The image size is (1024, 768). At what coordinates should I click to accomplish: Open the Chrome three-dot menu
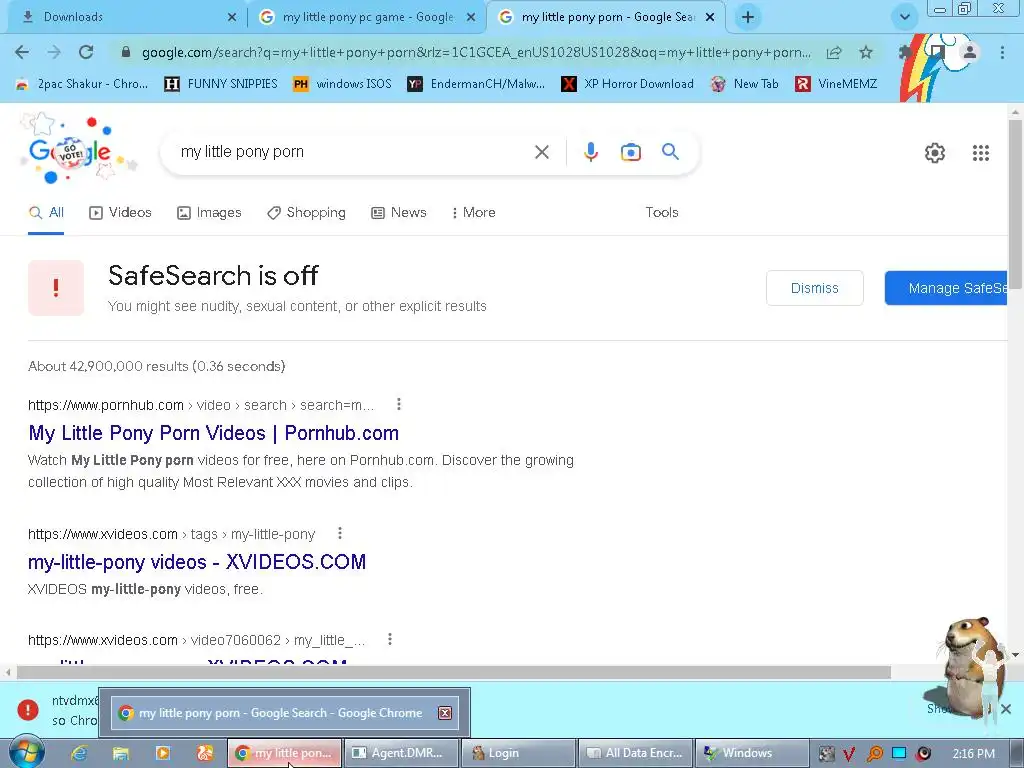(1002, 52)
